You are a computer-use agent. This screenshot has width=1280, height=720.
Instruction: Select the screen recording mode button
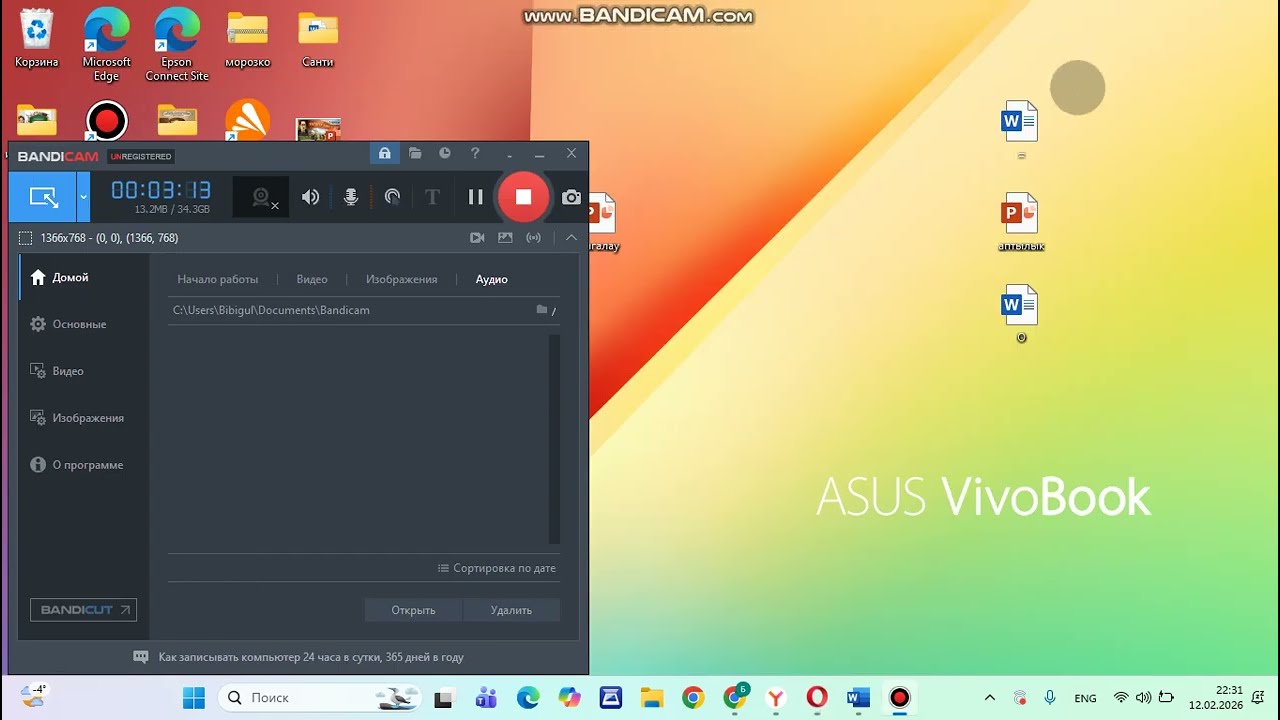[x=43, y=197]
